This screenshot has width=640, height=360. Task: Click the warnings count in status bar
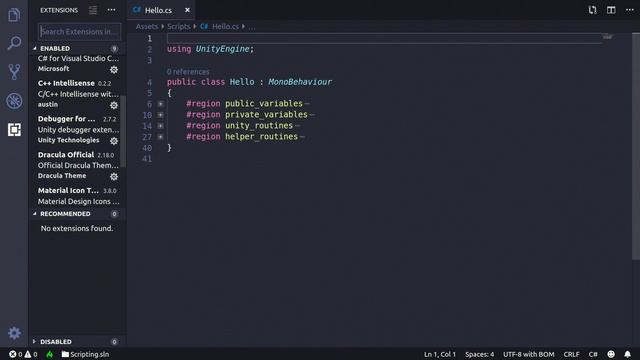click(x=31, y=354)
